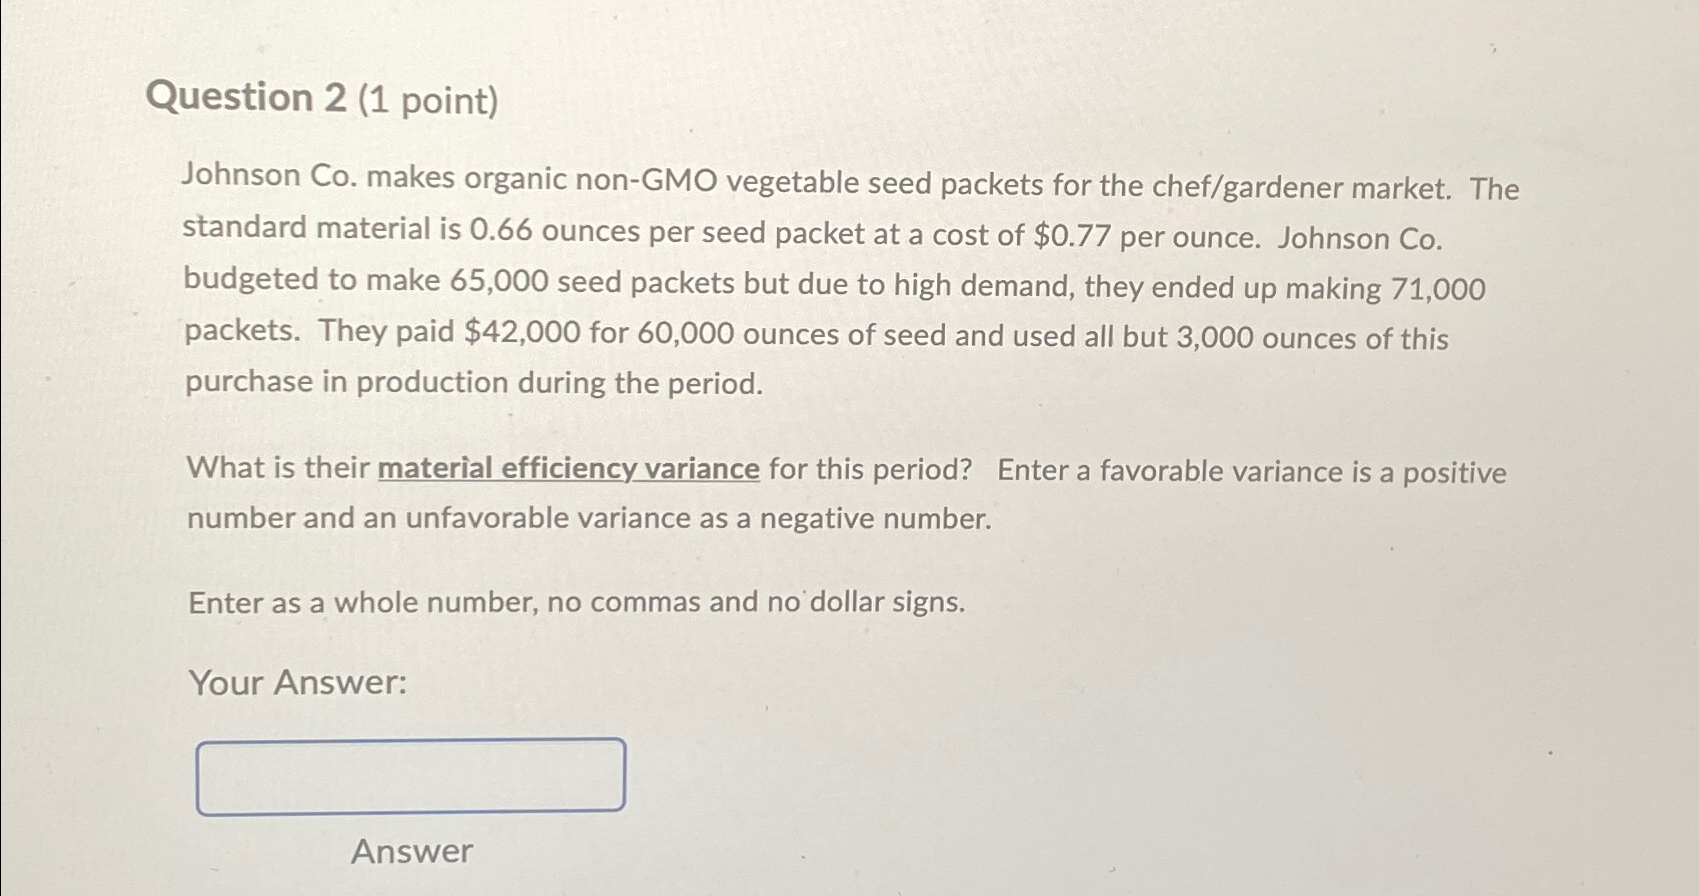Click the text Your Answer label
Viewport: 1699px width, 896px height.
point(294,684)
